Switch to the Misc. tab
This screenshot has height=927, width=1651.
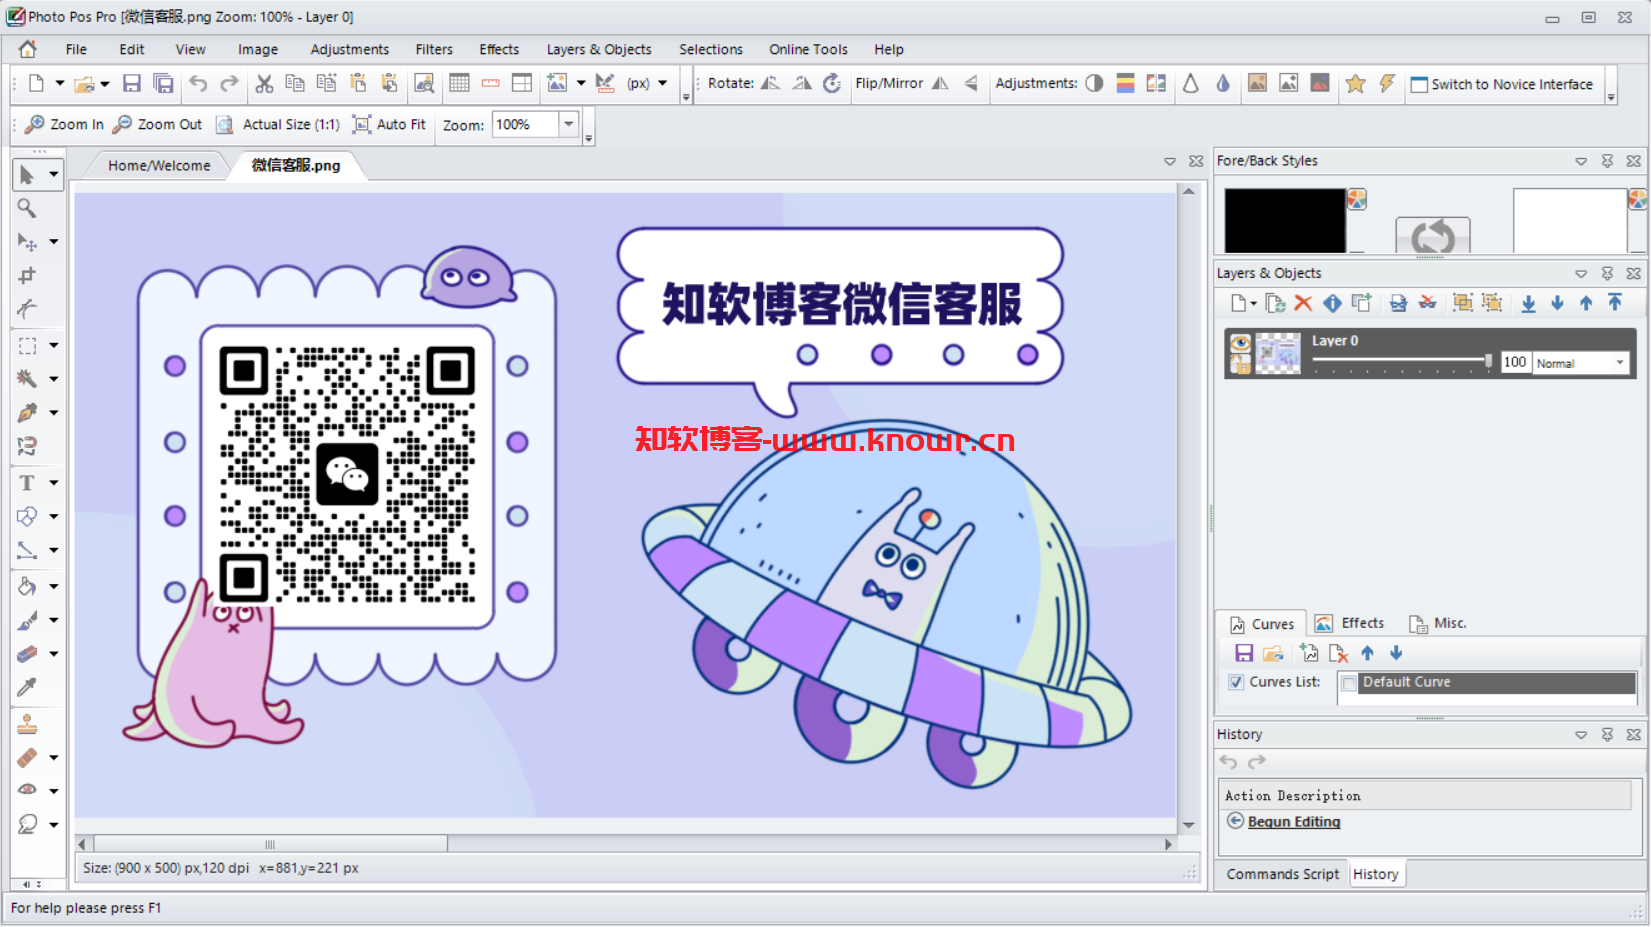[x=1438, y=623]
